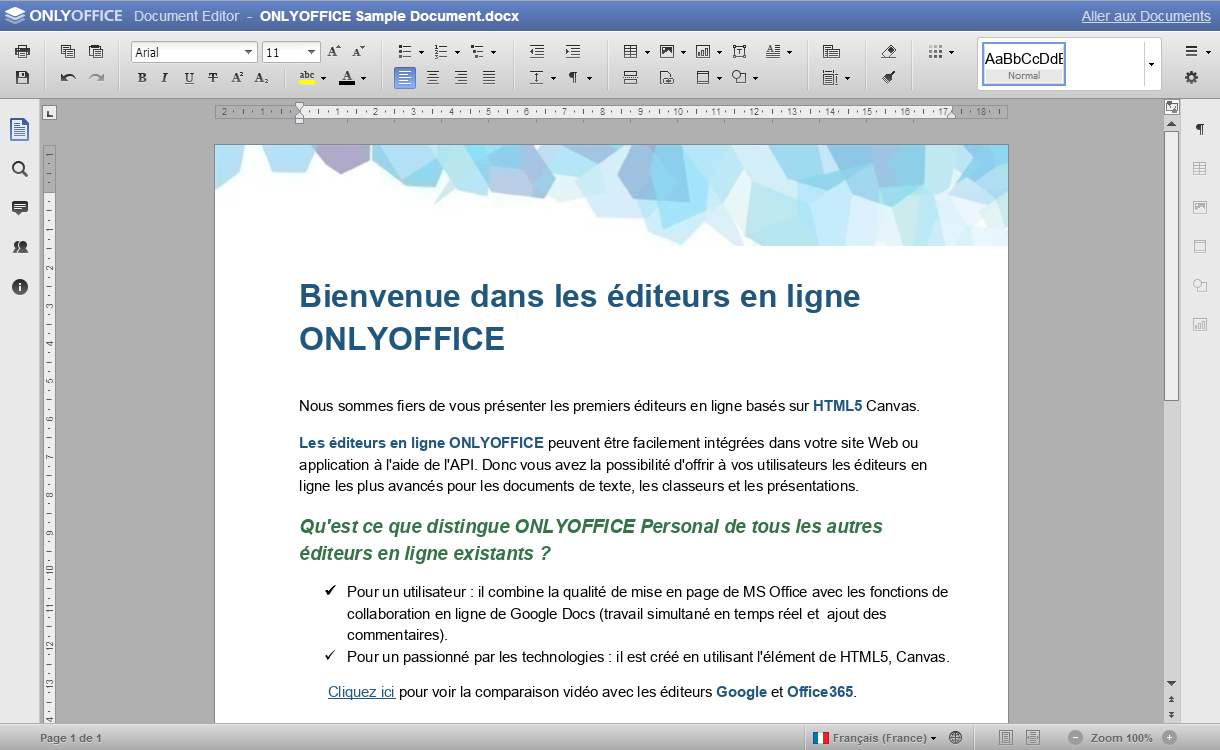Redo the last action

[x=96, y=77]
